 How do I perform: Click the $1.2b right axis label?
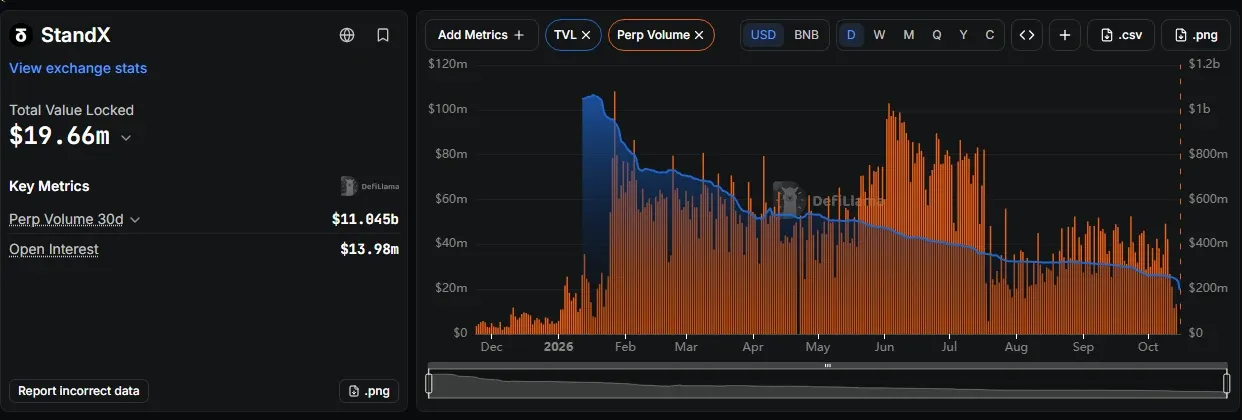tap(1205, 63)
